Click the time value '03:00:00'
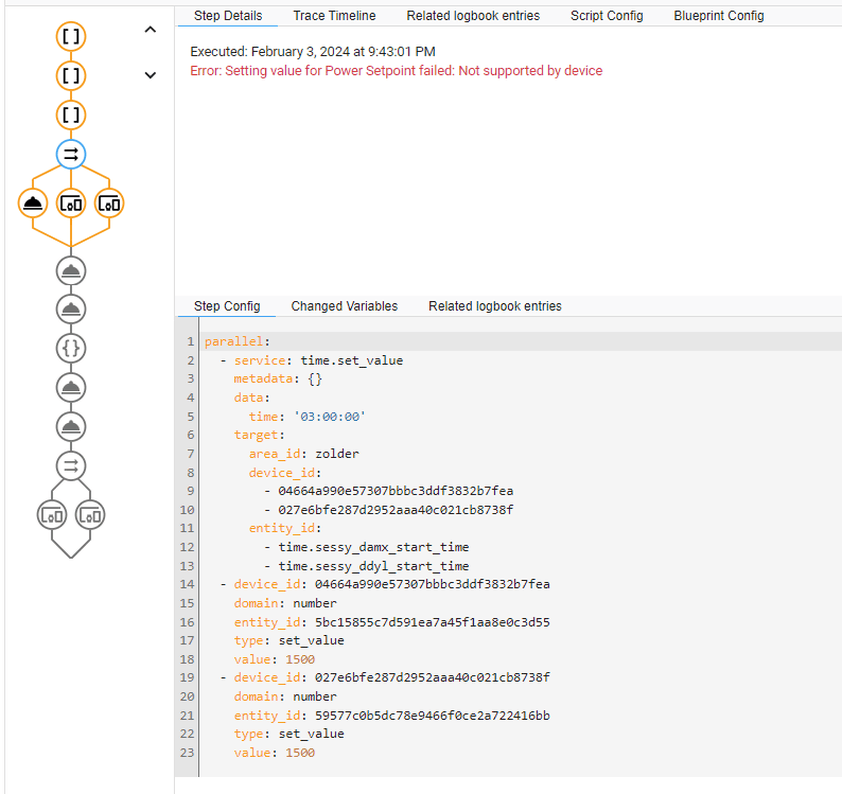842x794 pixels. click(x=330, y=417)
